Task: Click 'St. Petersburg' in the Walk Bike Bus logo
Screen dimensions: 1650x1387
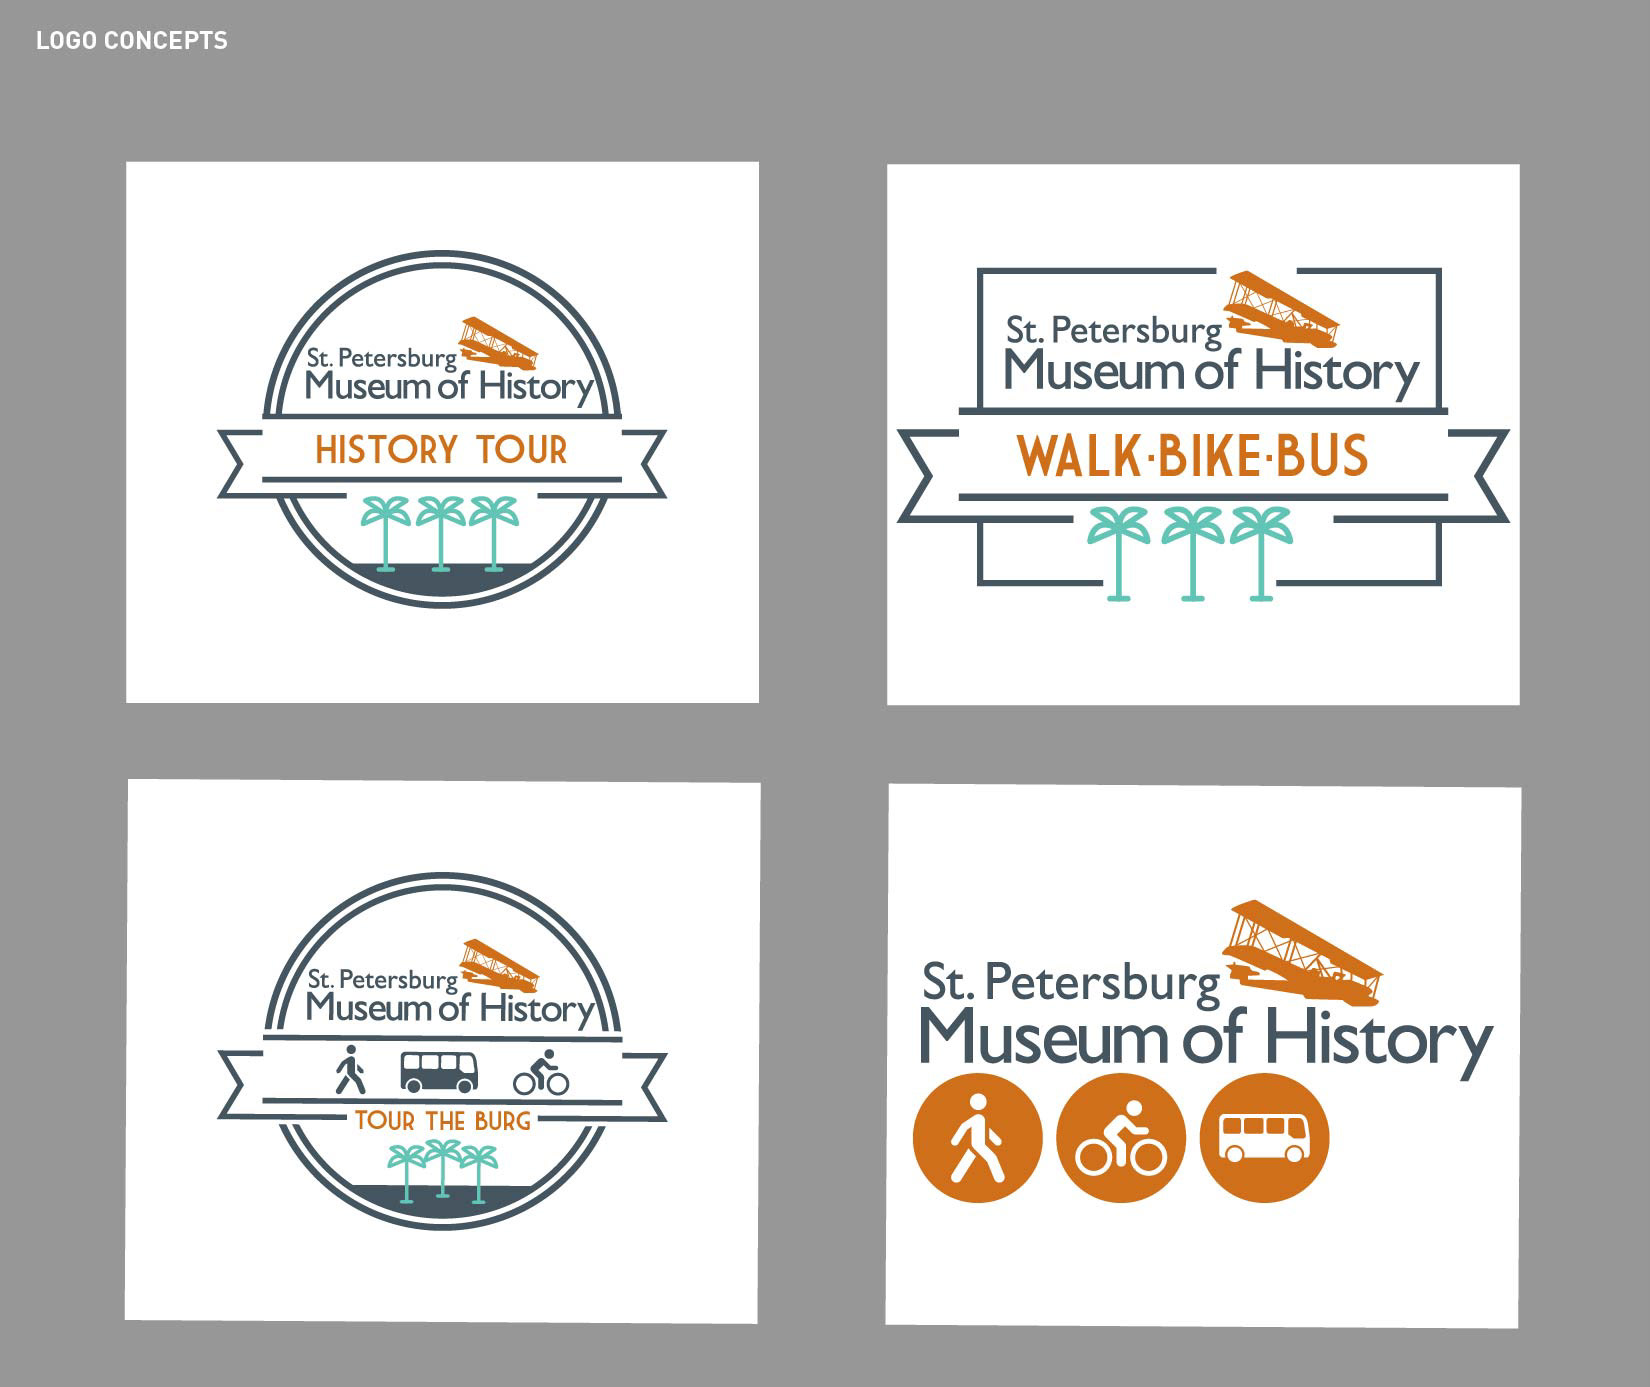Action: (1114, 331)
